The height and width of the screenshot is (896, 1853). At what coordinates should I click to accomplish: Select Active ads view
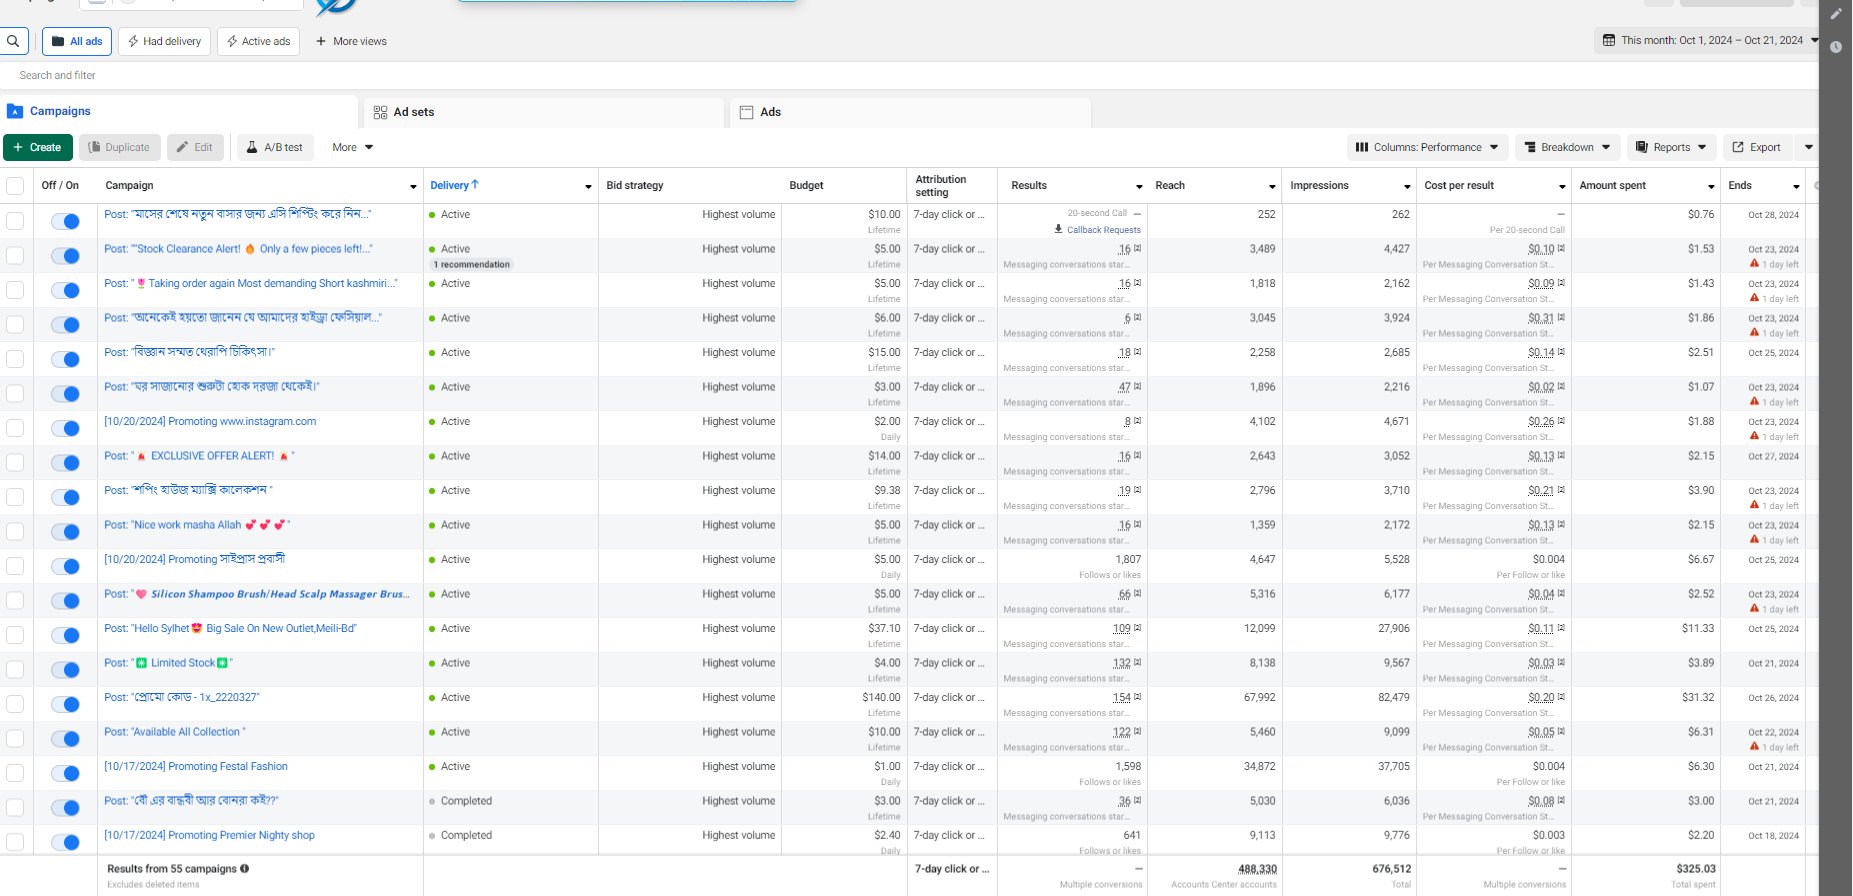point(259,41)
